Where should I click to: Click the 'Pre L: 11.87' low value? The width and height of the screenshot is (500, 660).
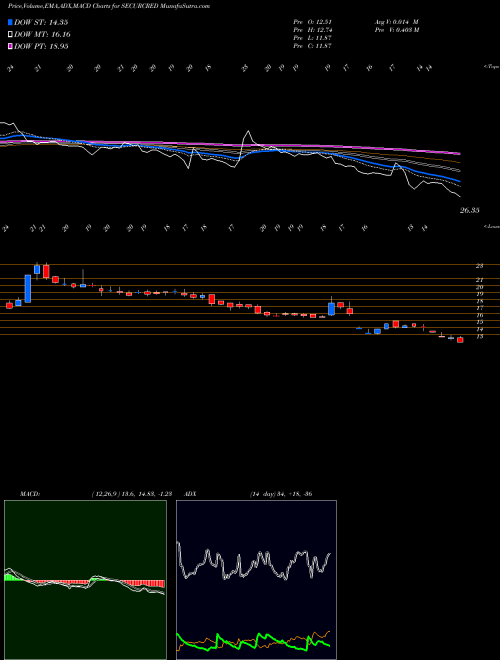pyautogui.click(x=314, y=38)
